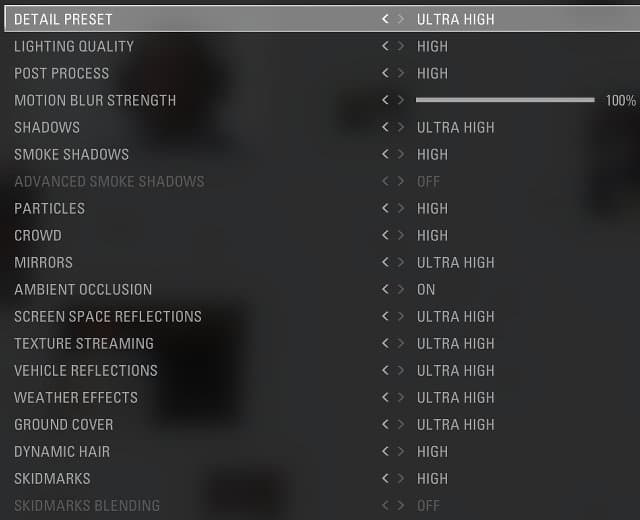Image resolution: width=640 pixels, height=520 pixels.
Task: Switch Ambient Occlusion off via left arrow
Action: tap(385, 289)
